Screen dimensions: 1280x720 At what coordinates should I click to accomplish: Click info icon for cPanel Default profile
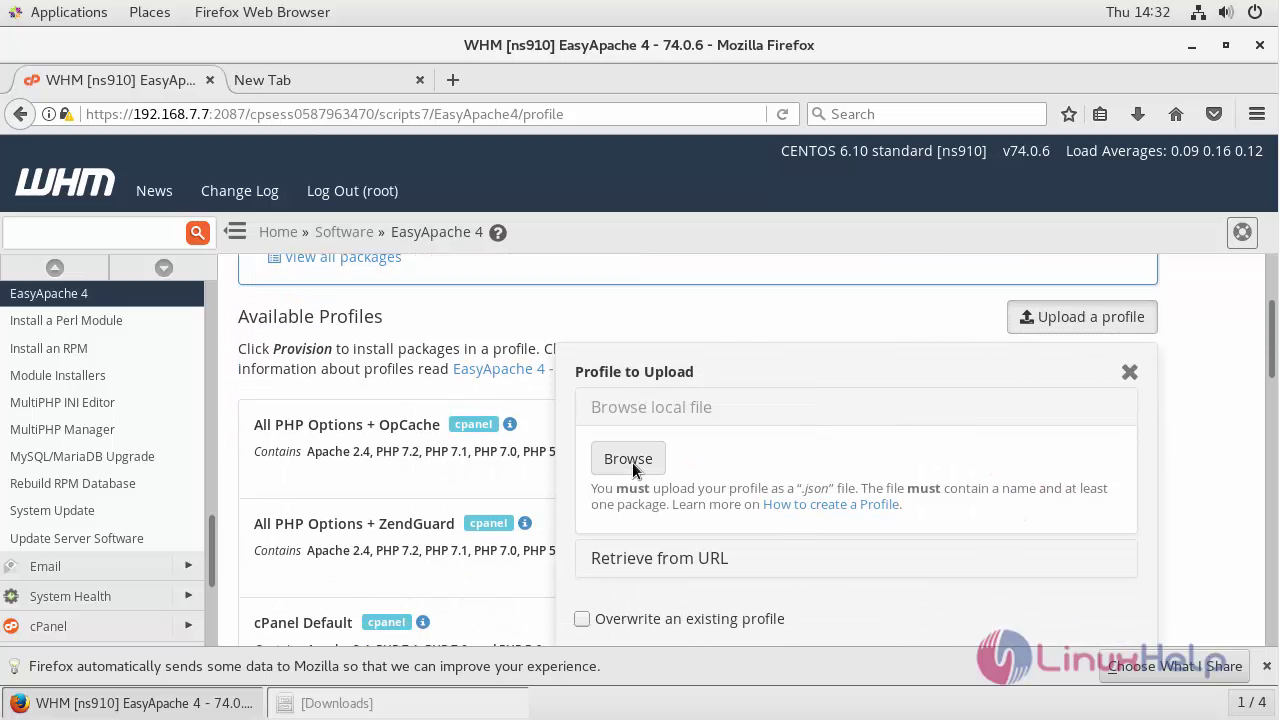(x=423, y=622)
